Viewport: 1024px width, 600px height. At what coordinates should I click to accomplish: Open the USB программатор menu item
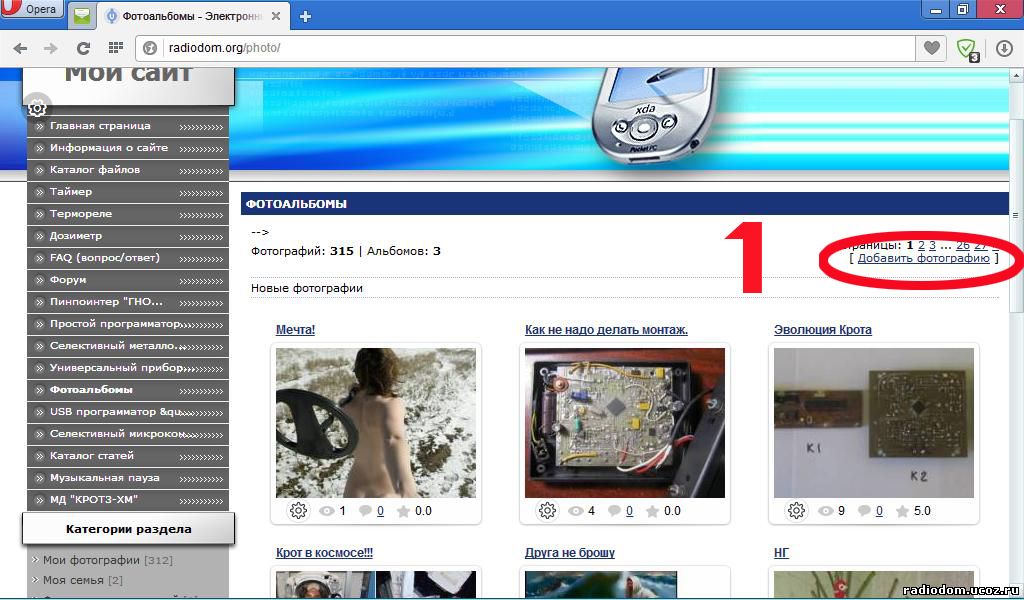(x=128, y=412)
